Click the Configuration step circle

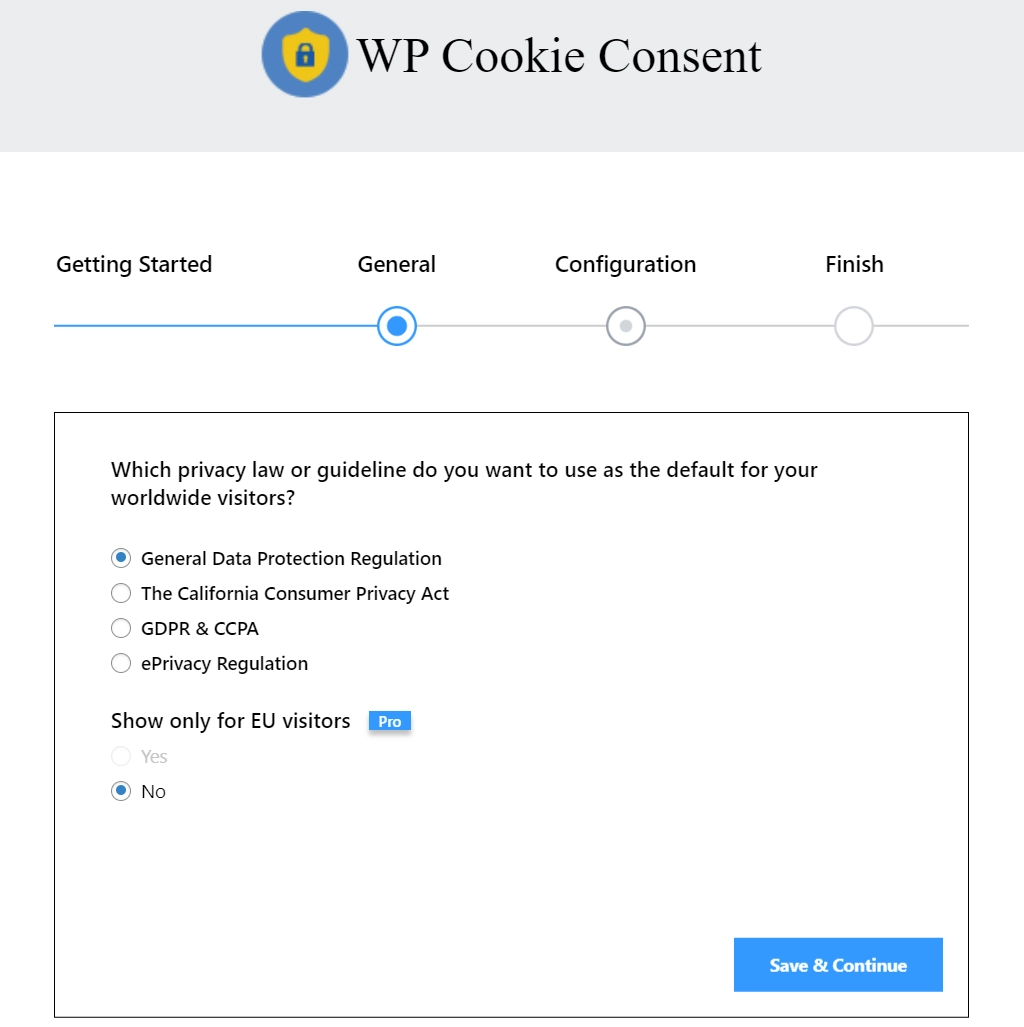tap(625, 326)
